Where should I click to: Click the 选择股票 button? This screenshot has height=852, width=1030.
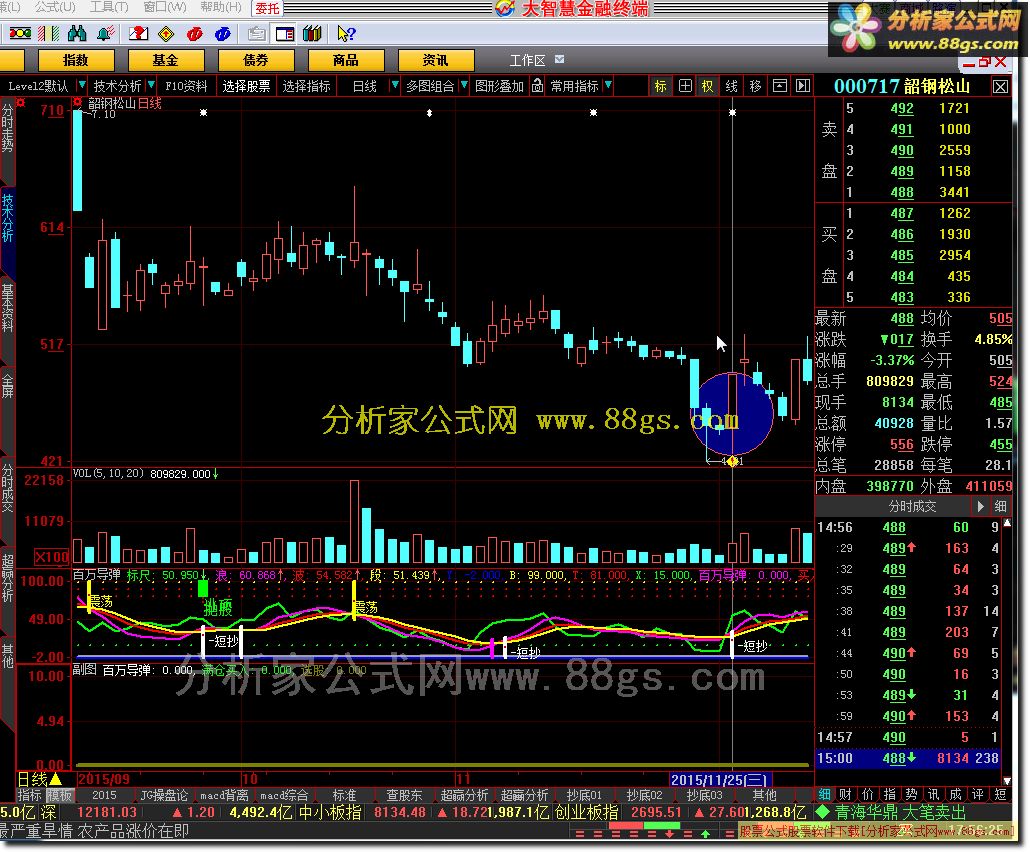(246, 86)
